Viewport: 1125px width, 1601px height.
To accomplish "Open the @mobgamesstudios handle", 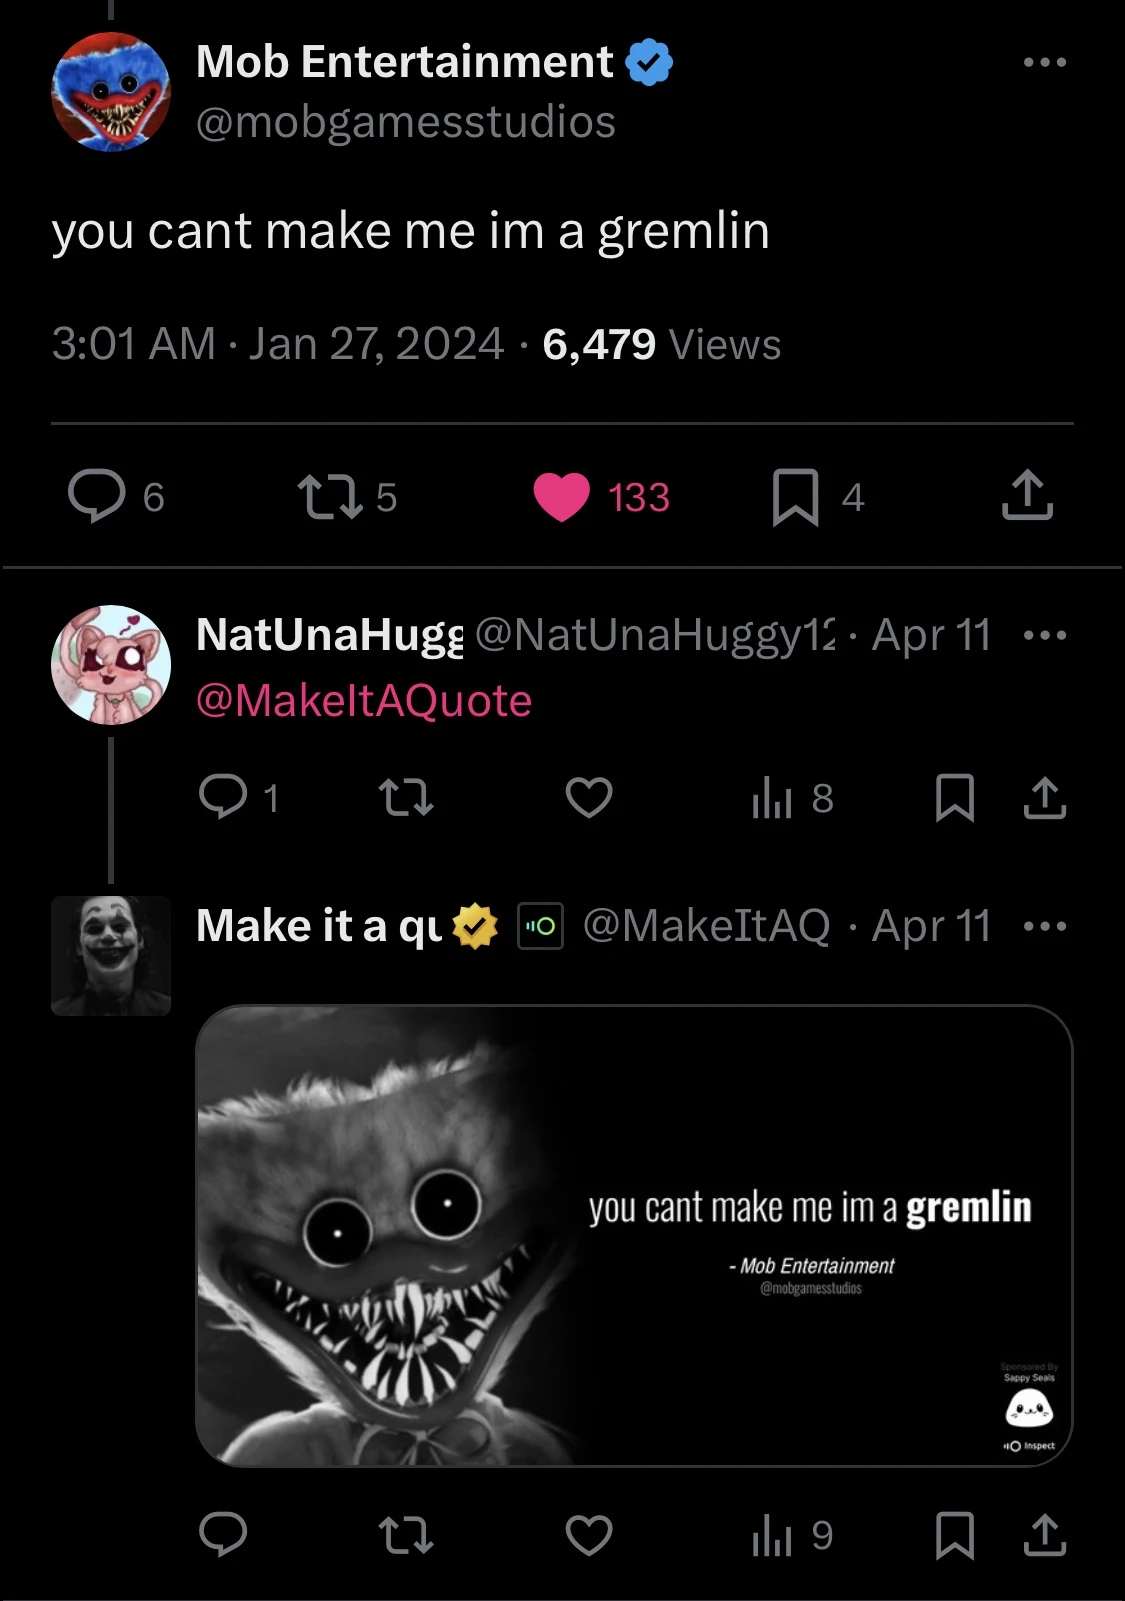I will coord(405,122).
